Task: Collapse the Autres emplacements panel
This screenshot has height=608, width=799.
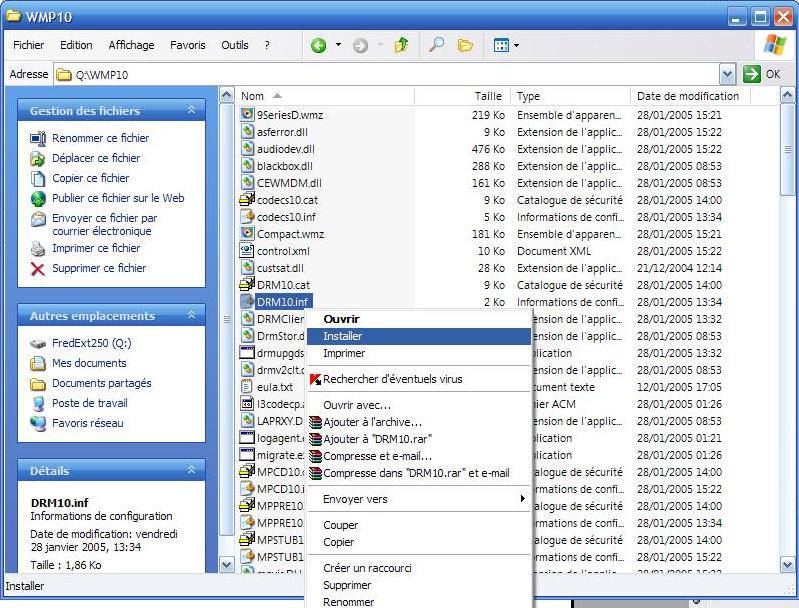Action: [x=192, y=315]
